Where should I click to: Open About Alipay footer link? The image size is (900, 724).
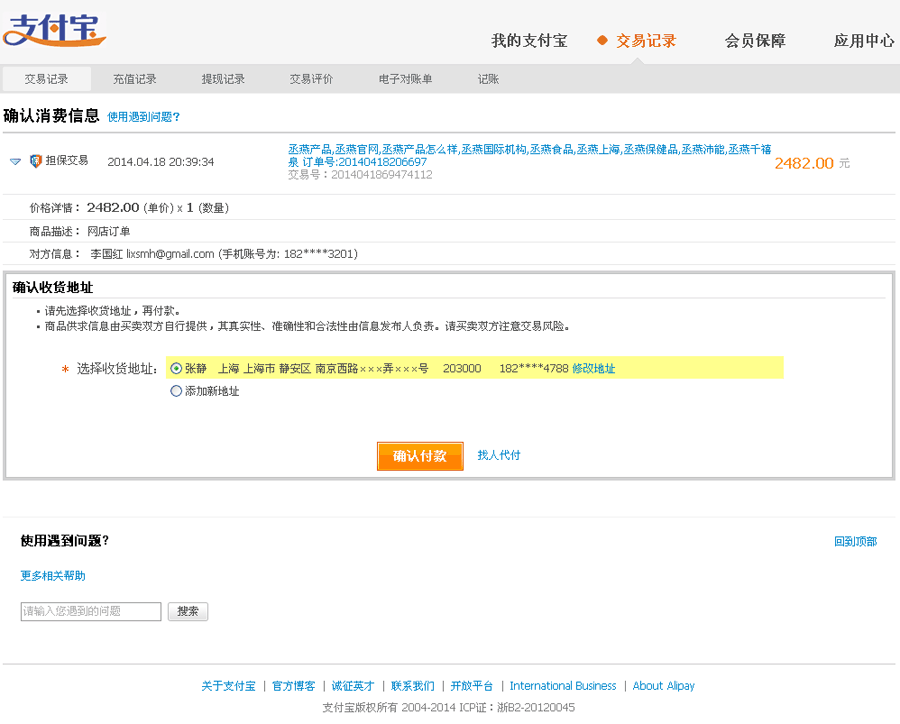(664, 686)
